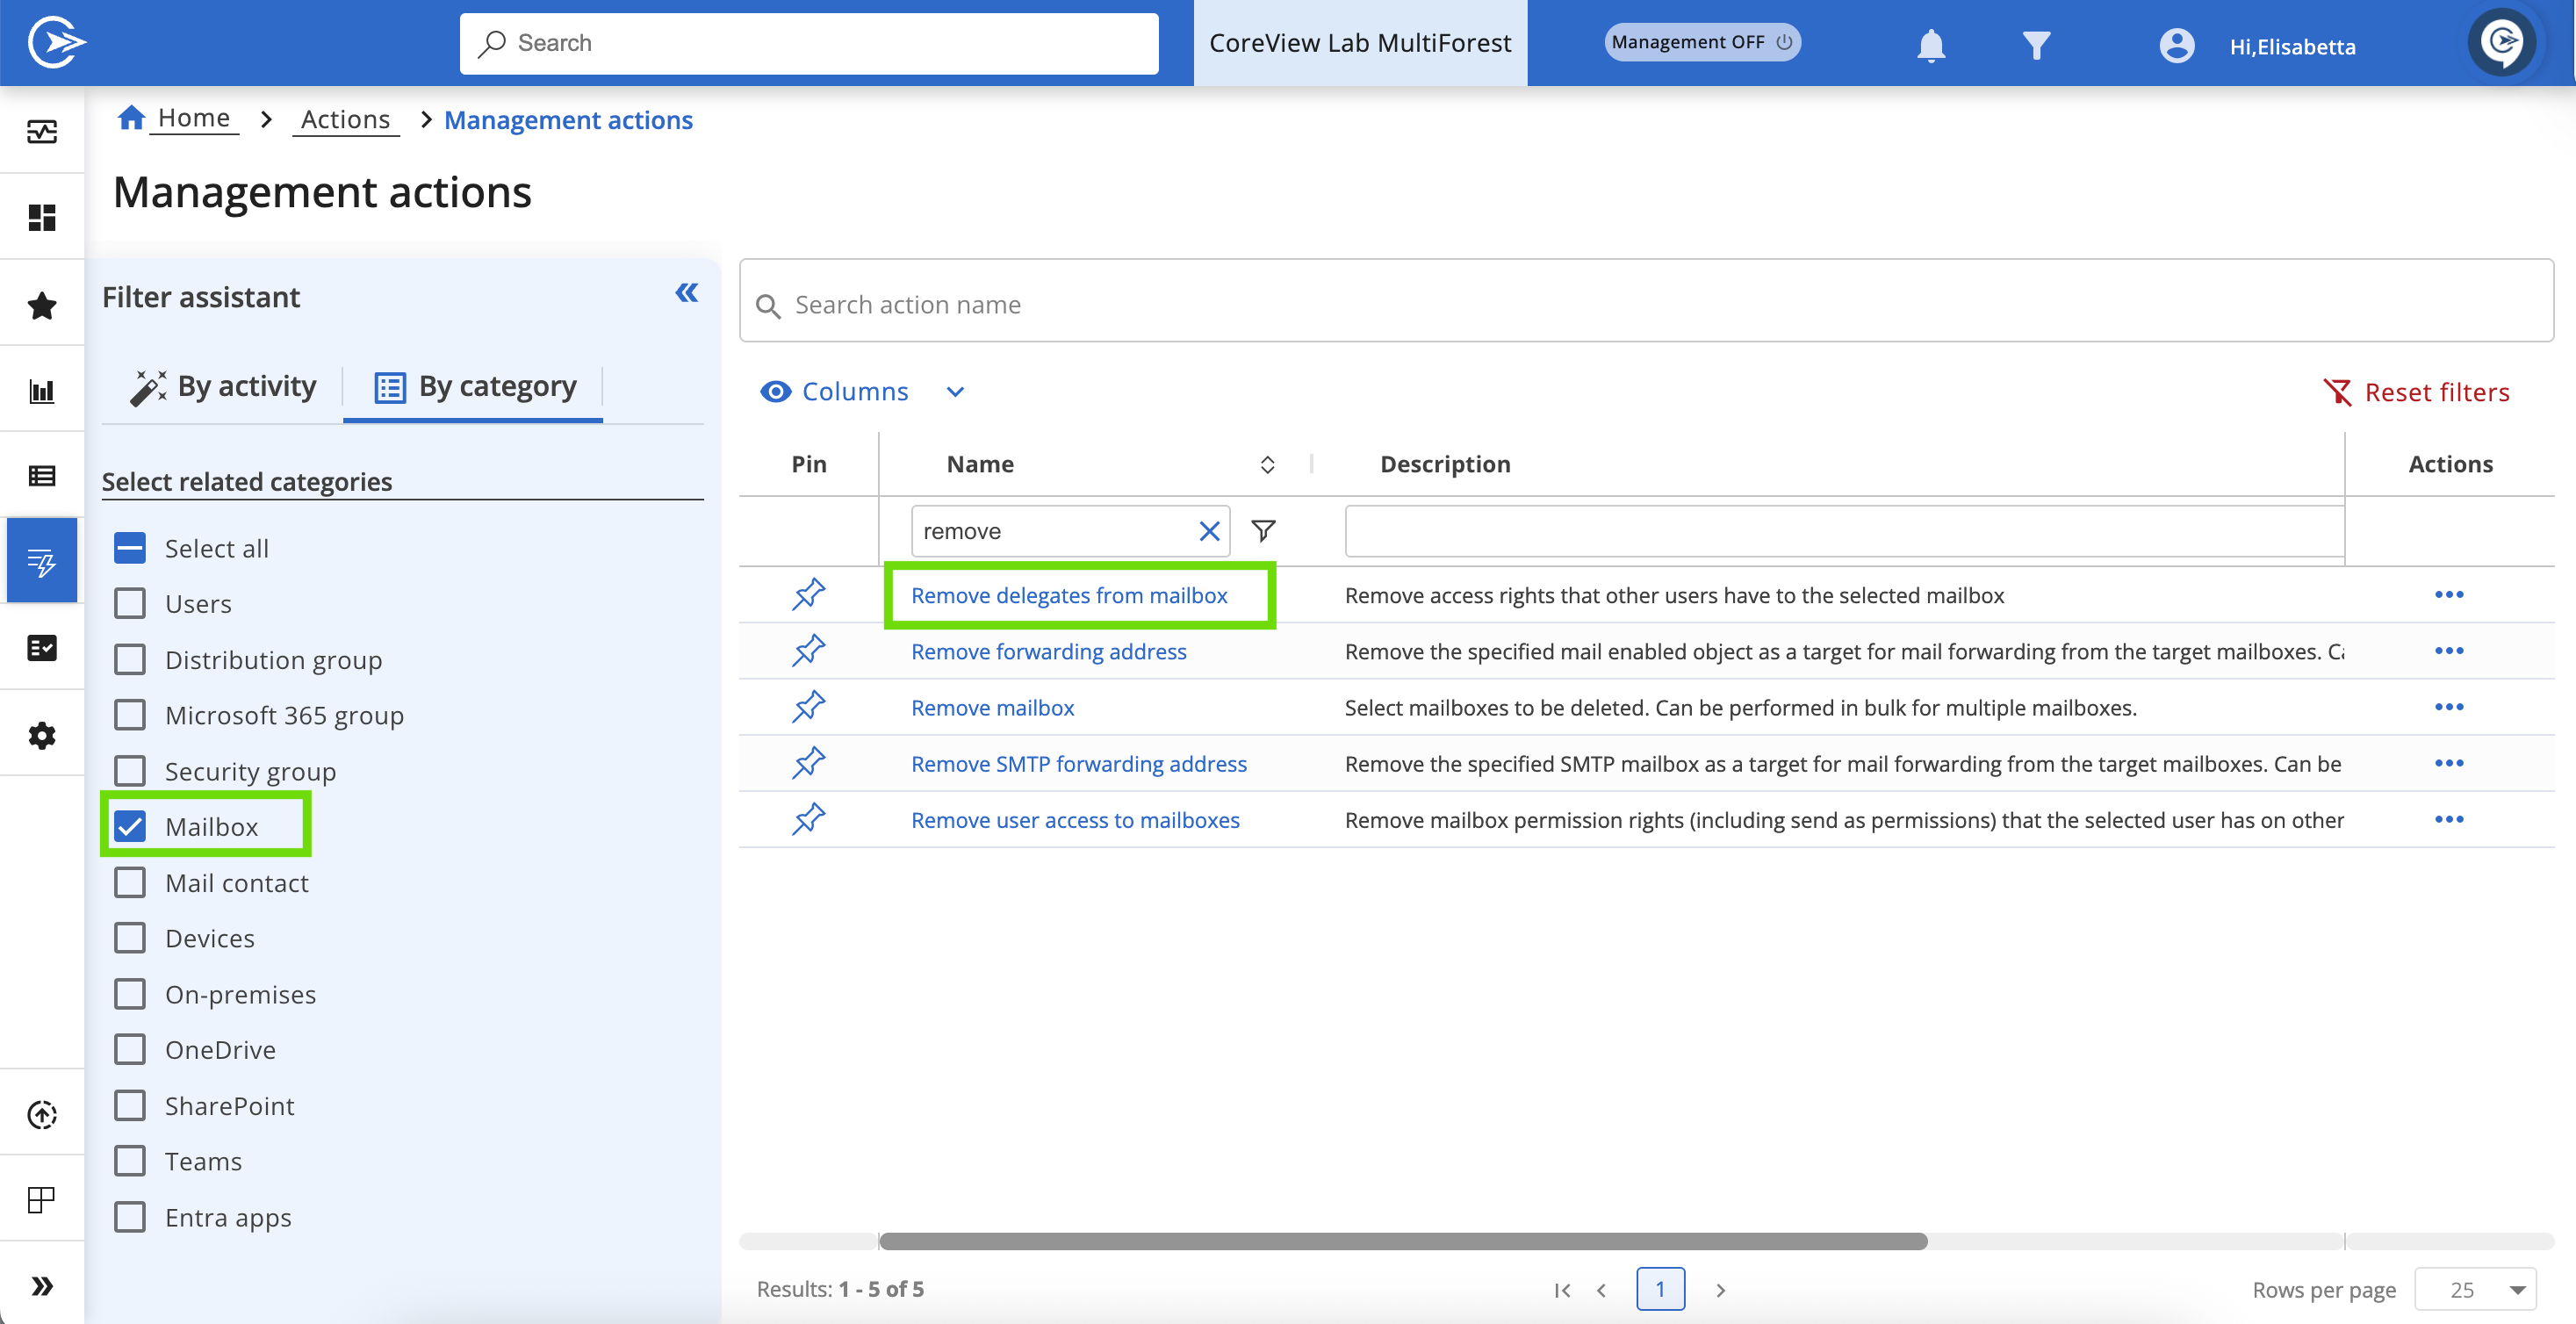Select page 1 in pagination
This screenshot has width=2576, height=1324.
click(x=1660, y=1289)
